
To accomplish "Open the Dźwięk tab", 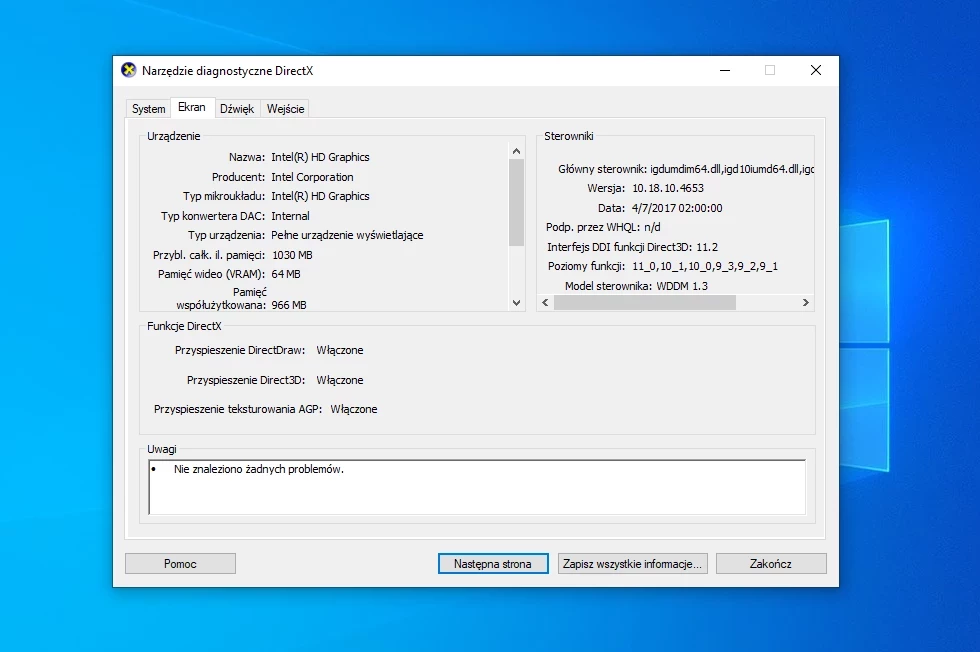I will click(237, 109).
